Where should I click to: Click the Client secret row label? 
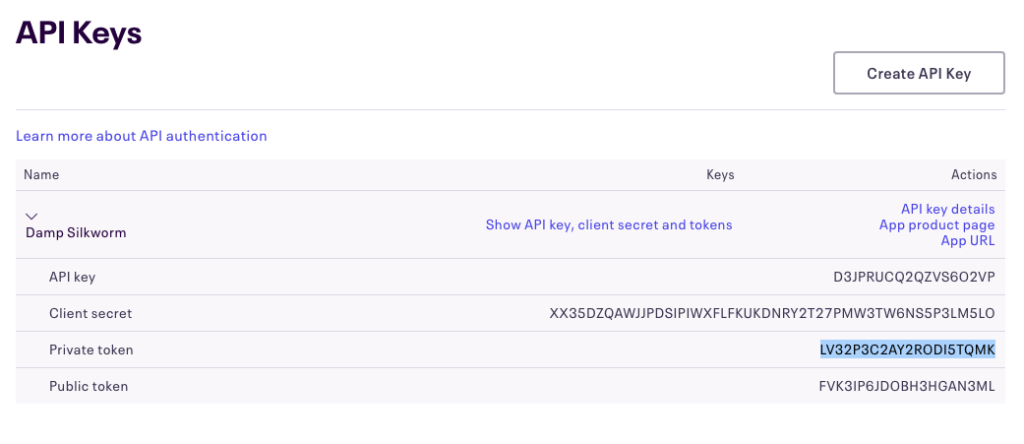(91, 313)
